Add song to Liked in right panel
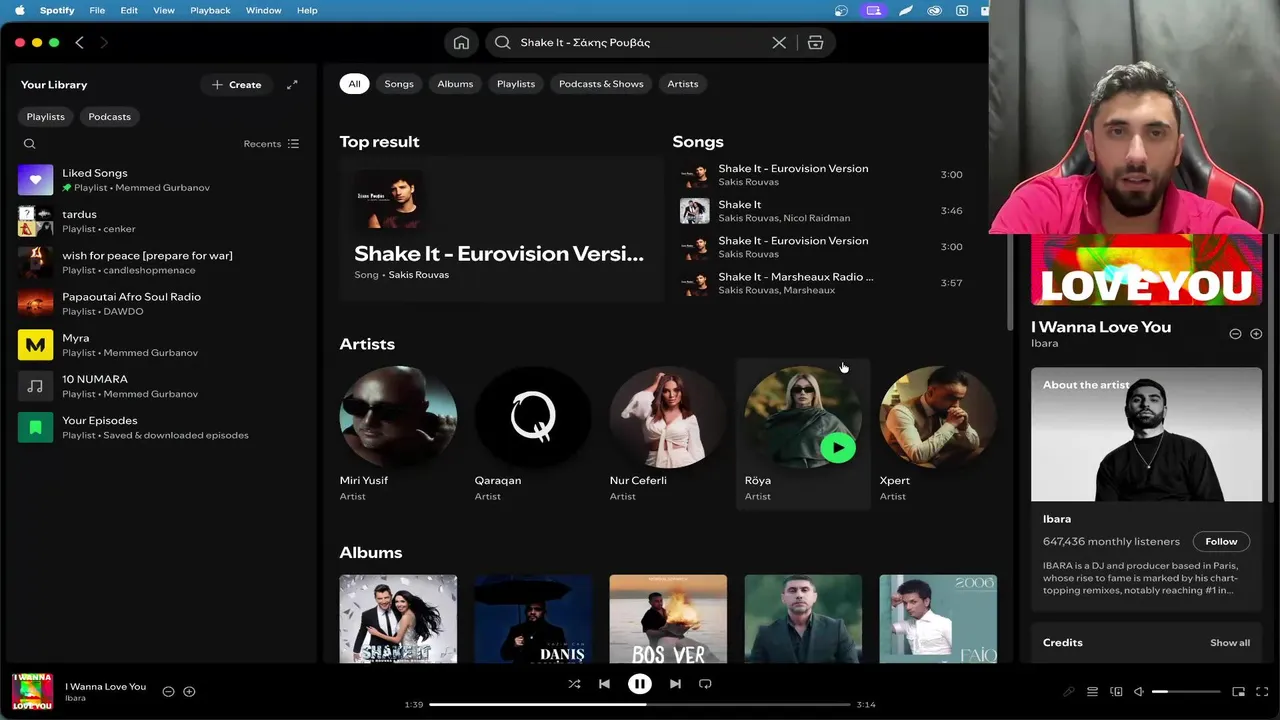The image size is (1280, 720). [1256, 334]
